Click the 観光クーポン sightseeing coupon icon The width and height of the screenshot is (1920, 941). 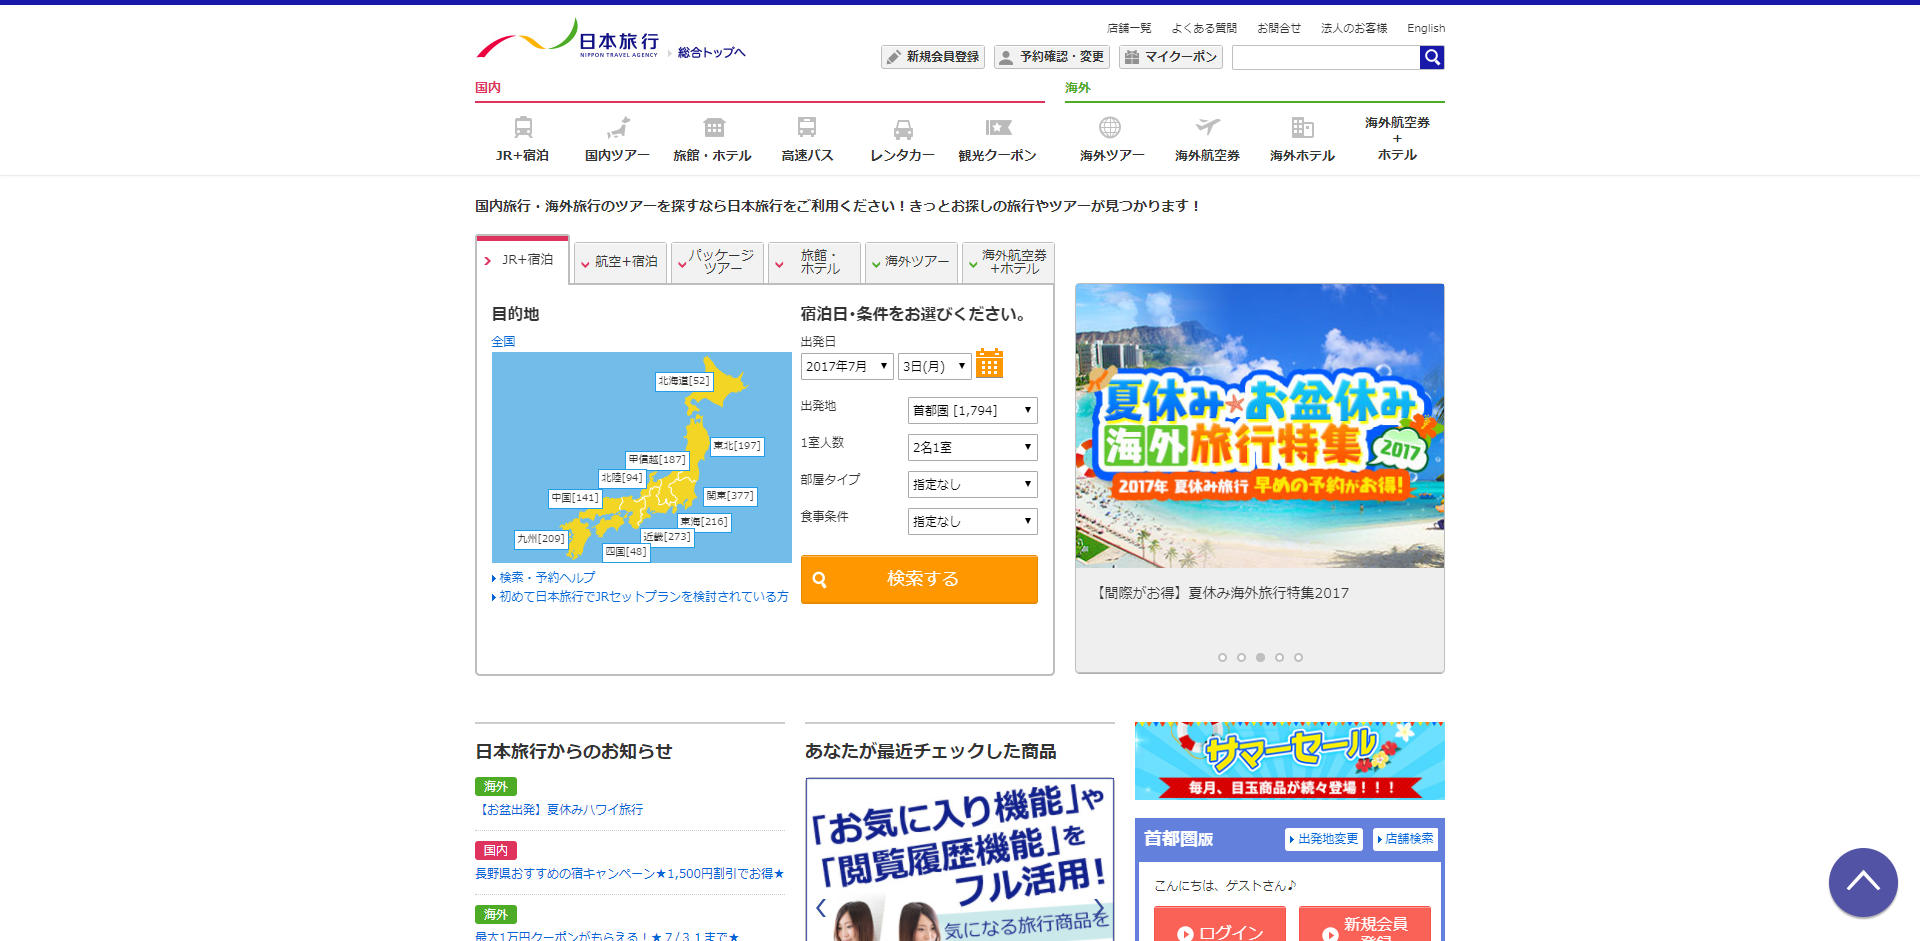click(x=999, y=138)
